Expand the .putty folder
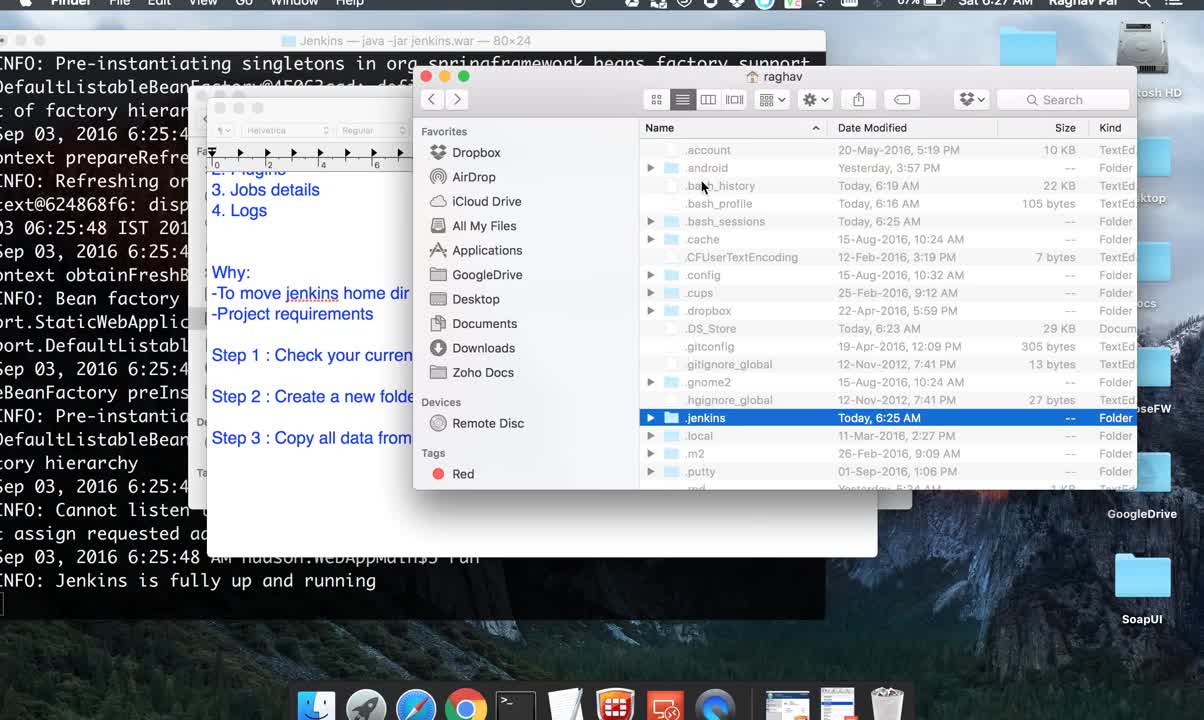1204x720 pixels. pos(651,472)
